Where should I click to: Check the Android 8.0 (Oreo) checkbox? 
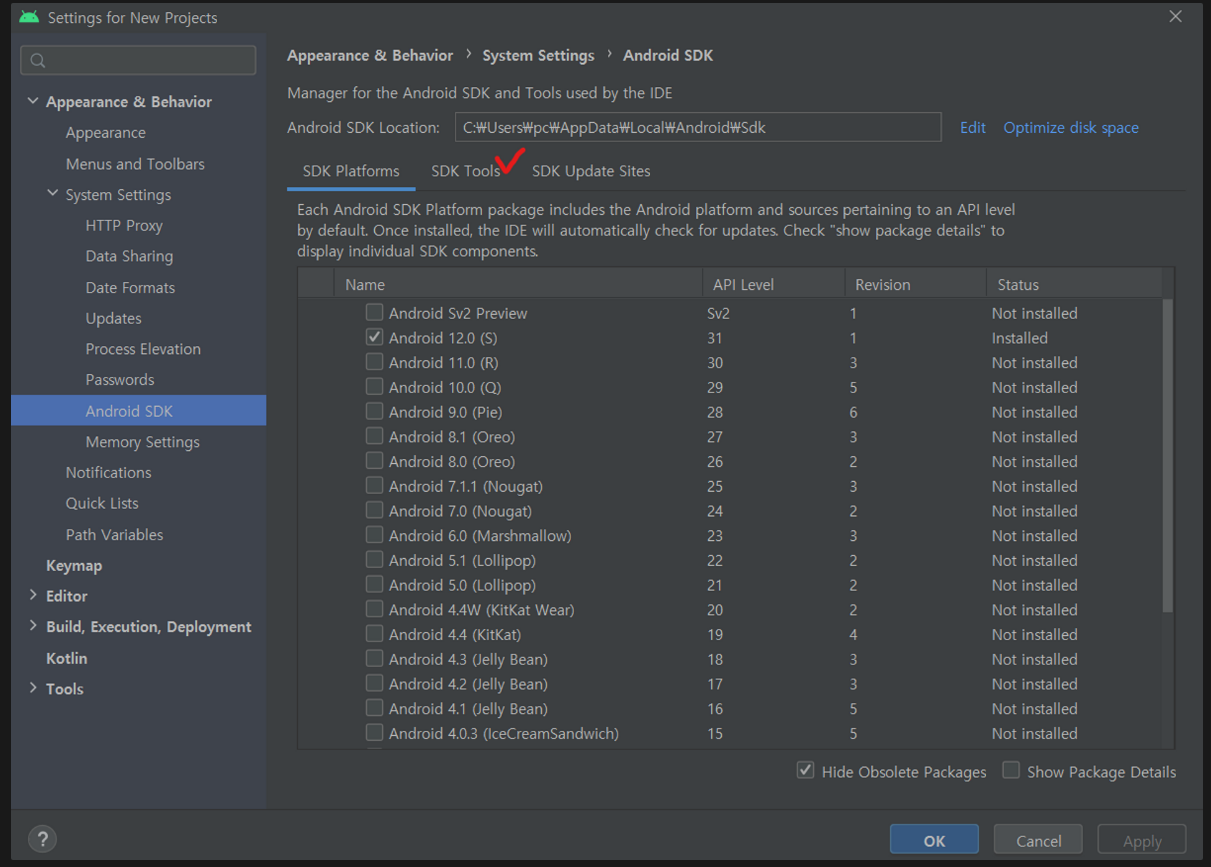pos(374,460)
